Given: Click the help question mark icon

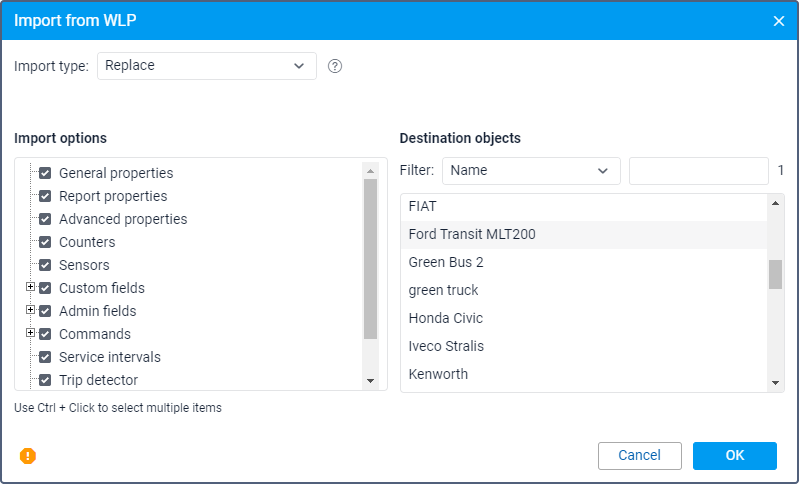Looking at the screenshot, I should 335,66.
